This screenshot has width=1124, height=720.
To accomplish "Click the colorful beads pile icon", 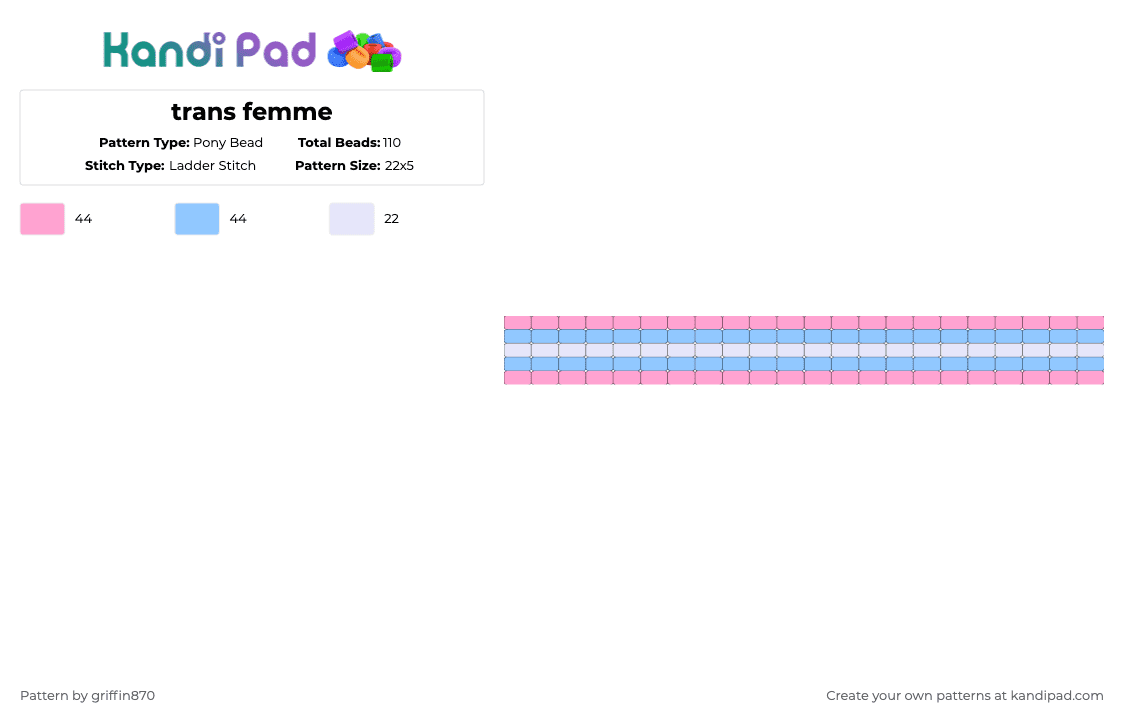I will [x=364, y=52].
